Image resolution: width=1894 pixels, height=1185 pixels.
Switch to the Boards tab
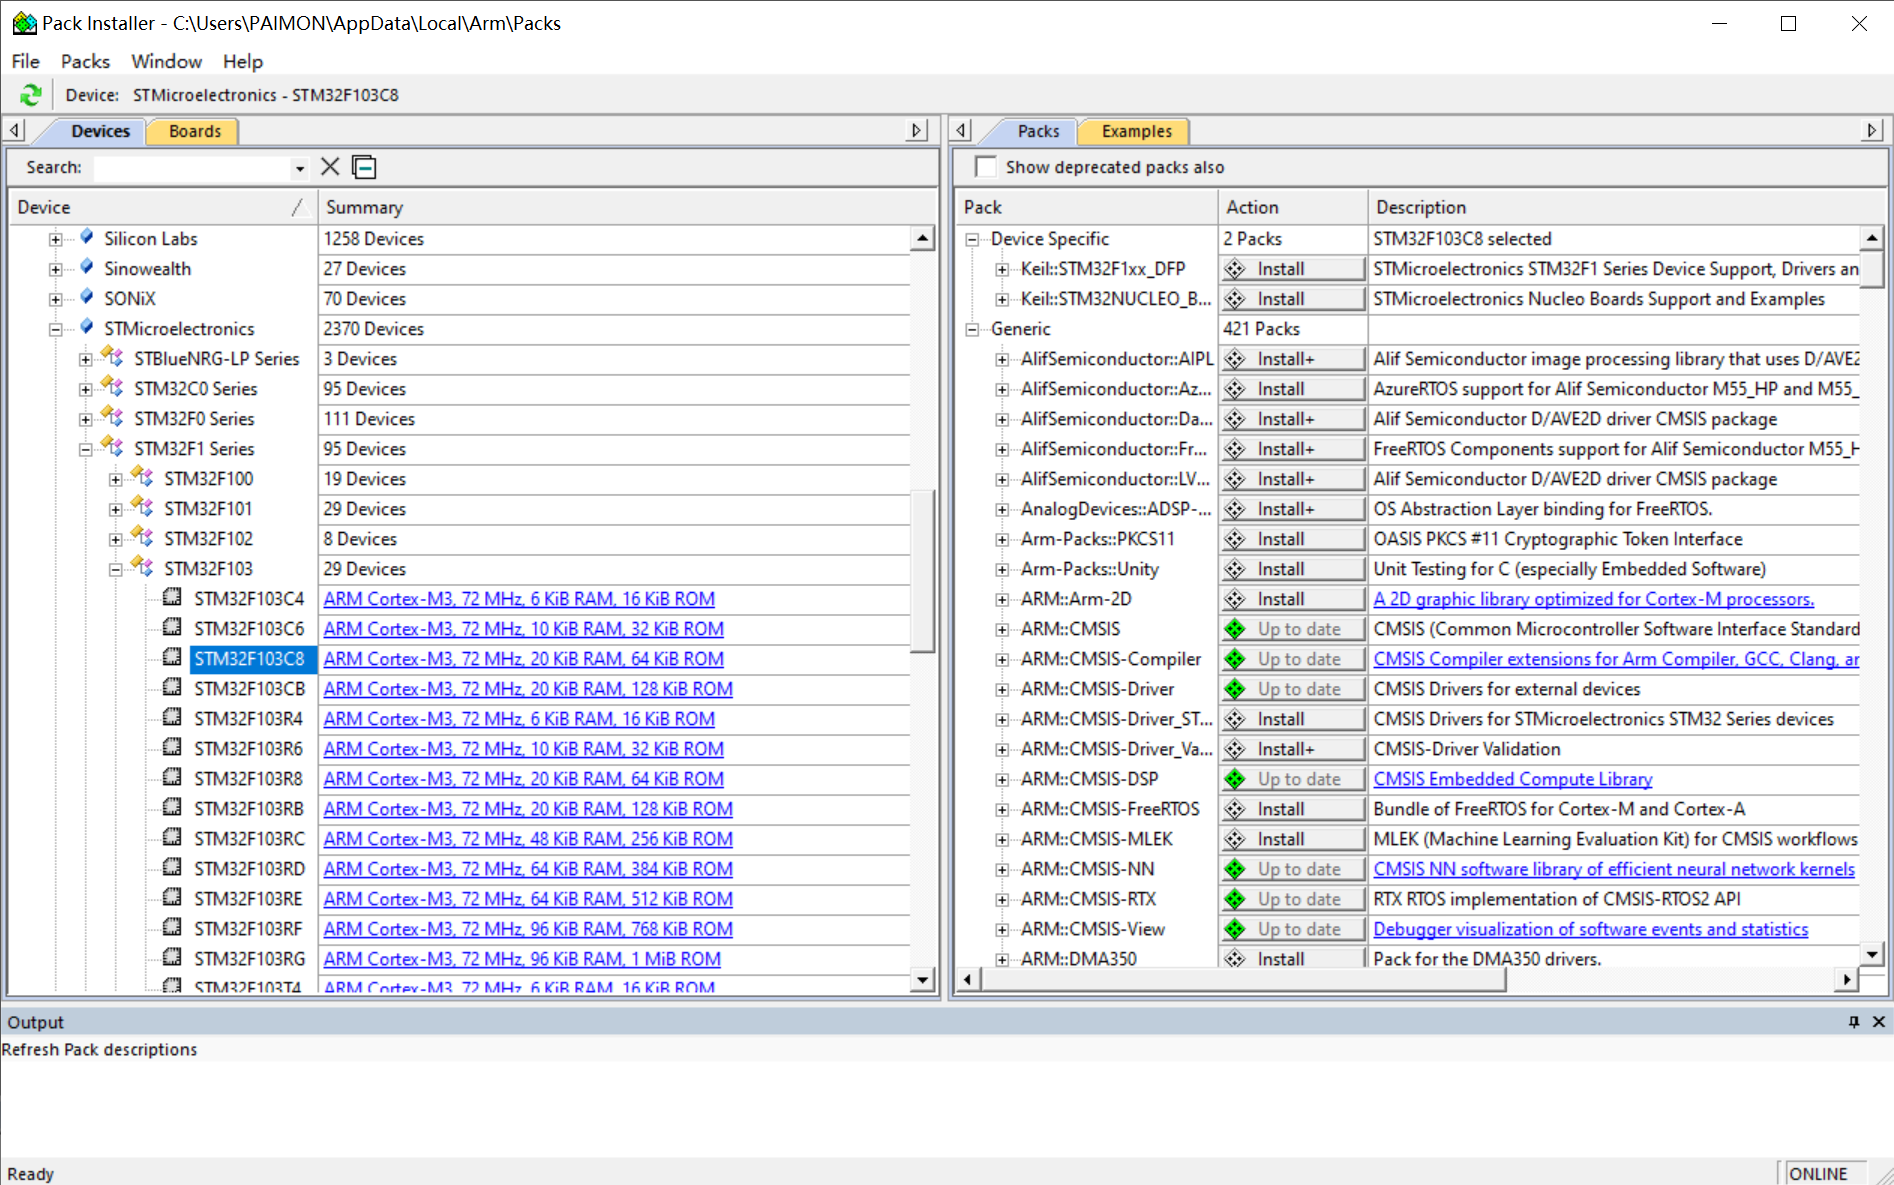(194, 131)
